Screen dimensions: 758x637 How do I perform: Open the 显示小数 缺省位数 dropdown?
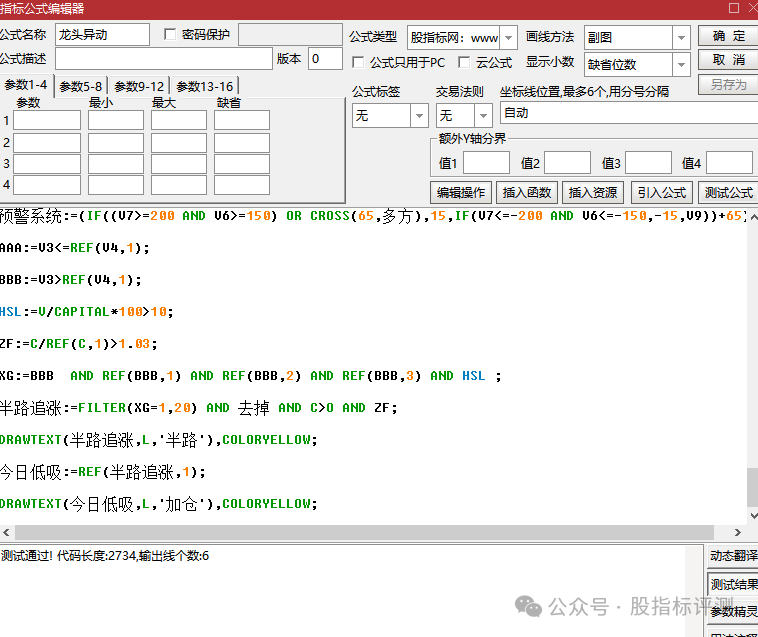681,64
